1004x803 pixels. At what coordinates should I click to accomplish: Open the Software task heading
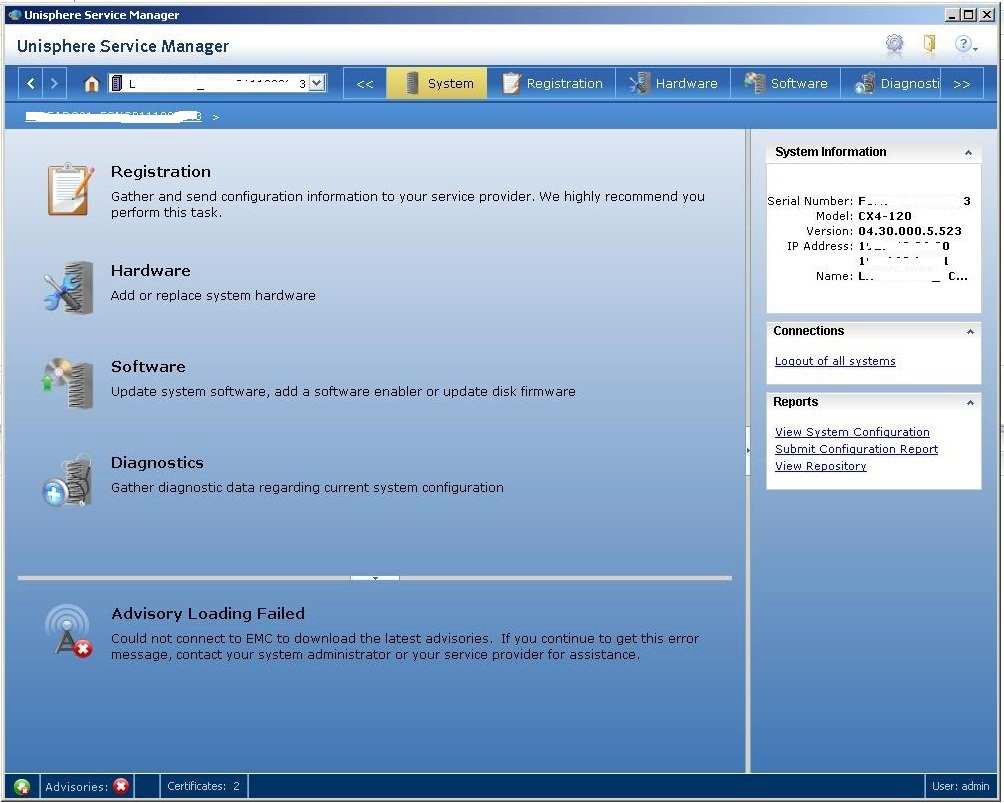pyautogui.click(x=148, y=366)
